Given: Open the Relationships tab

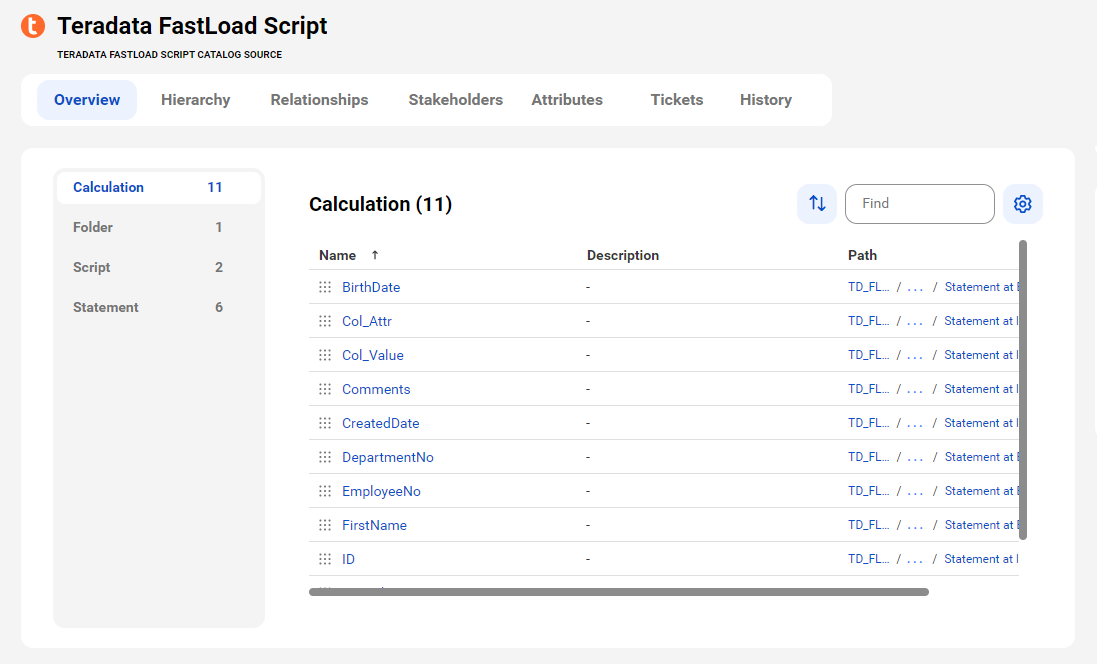Looking at the screenshot, I should 319,100.
